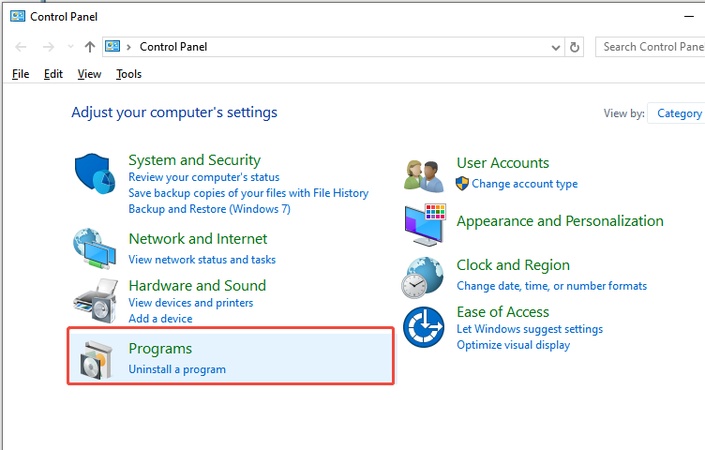Click the Control Panel icon in address bar
705x450 pixels.
pos(112,46)
